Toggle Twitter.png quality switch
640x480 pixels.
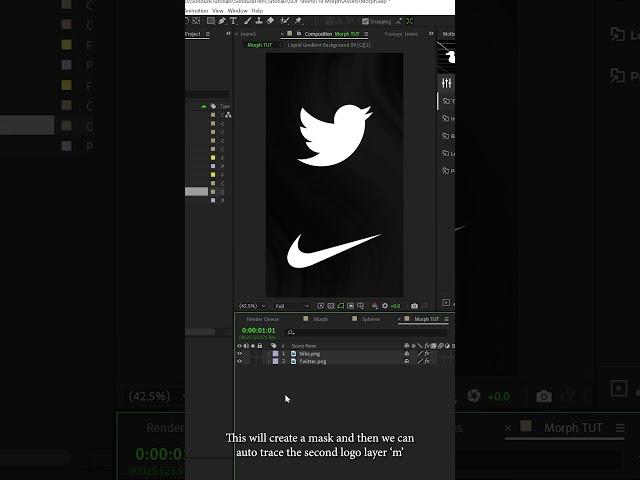(420, 361)
